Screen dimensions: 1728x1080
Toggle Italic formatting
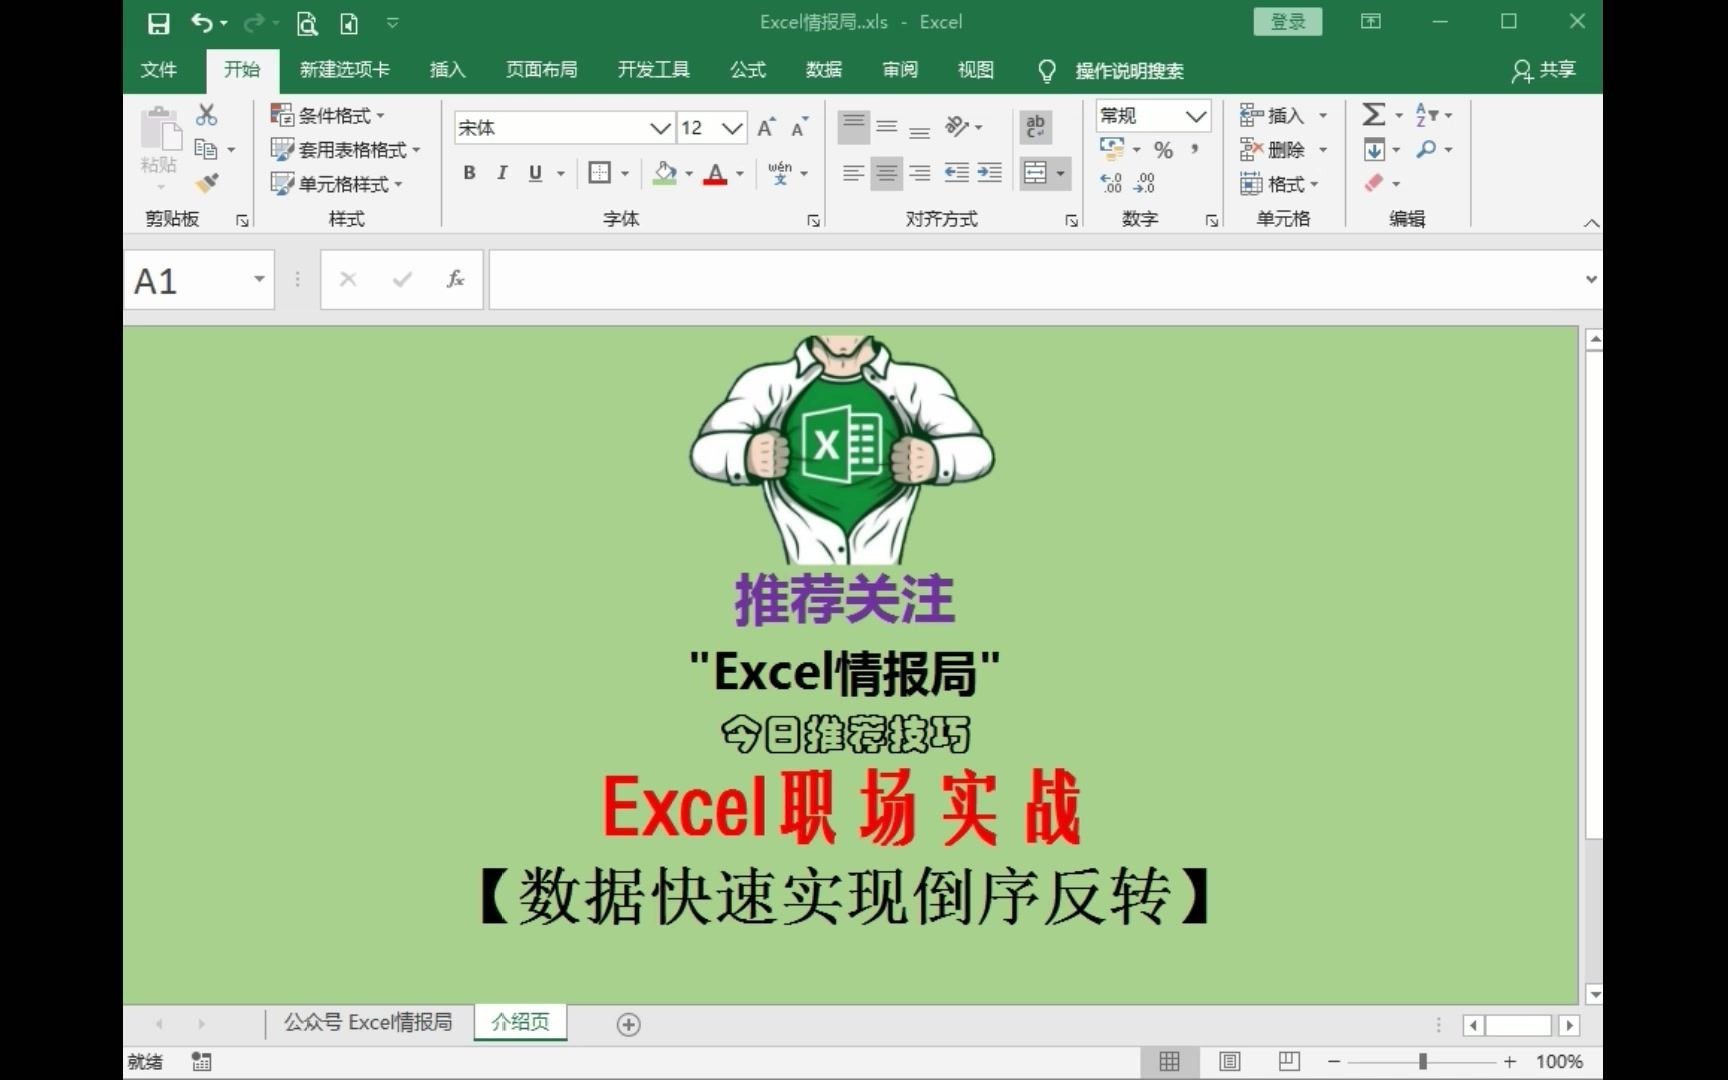(x=502, y=173)
